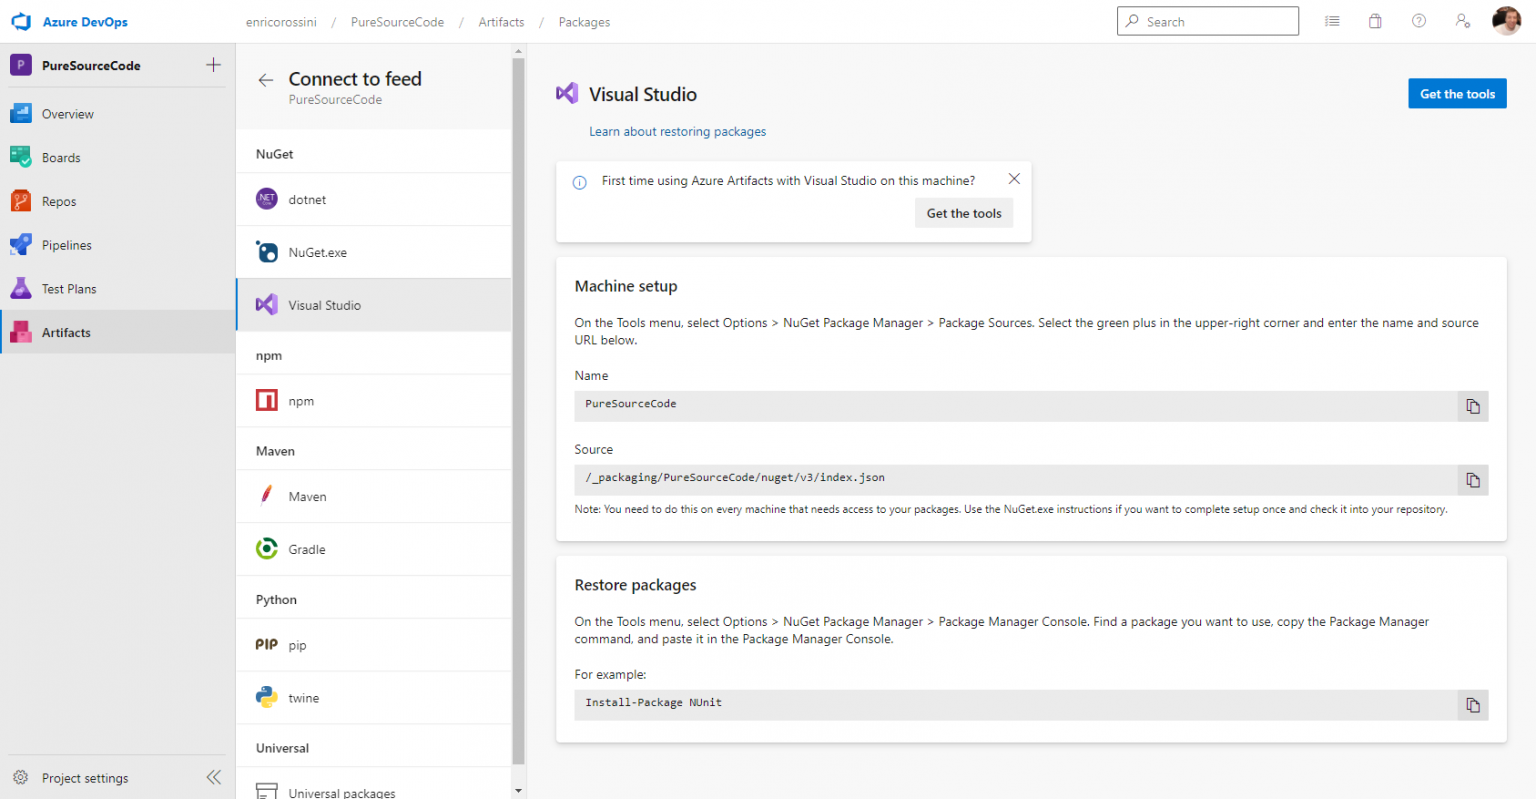Select Universal packages option
Viewport: 1536px width, 799px height.
coord(341,790)
